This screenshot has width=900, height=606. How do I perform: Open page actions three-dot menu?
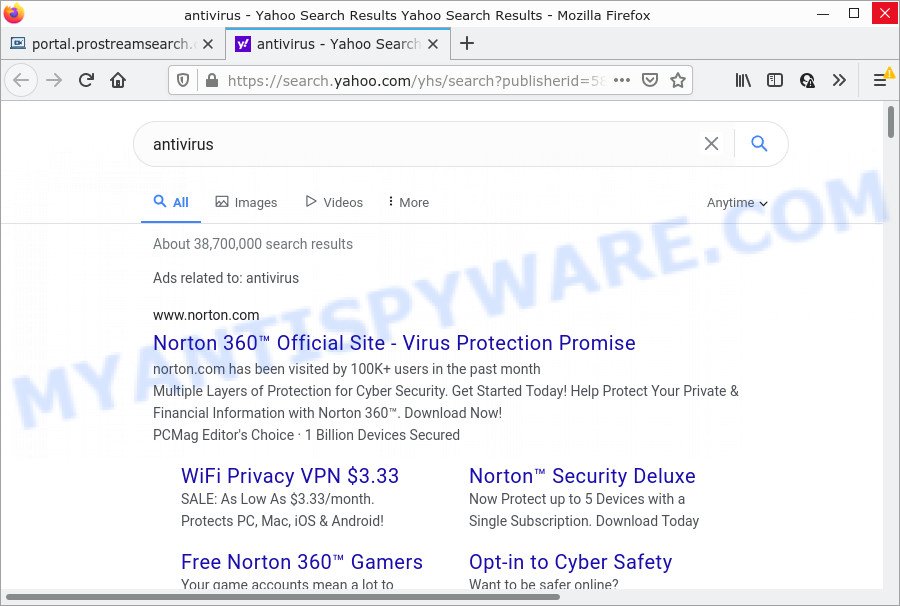point(622,80)
